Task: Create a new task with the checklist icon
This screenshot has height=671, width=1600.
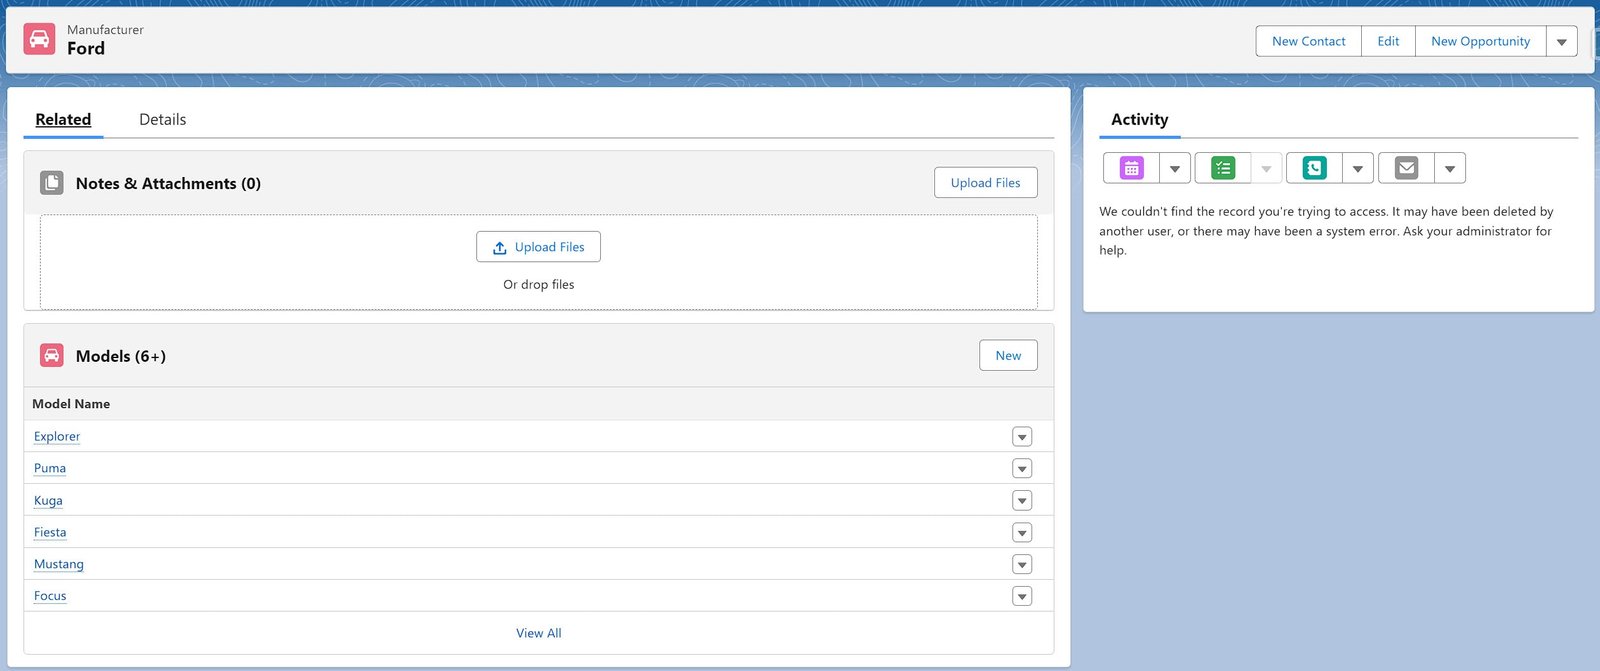Action: point(1223,168)
